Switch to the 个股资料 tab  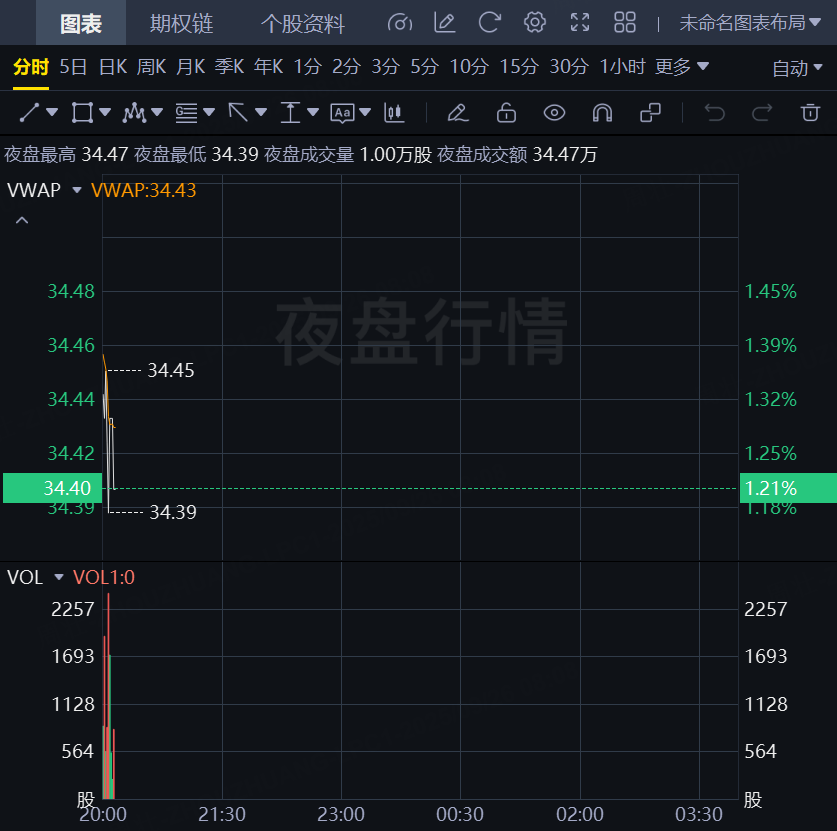[x=302, y=23]
